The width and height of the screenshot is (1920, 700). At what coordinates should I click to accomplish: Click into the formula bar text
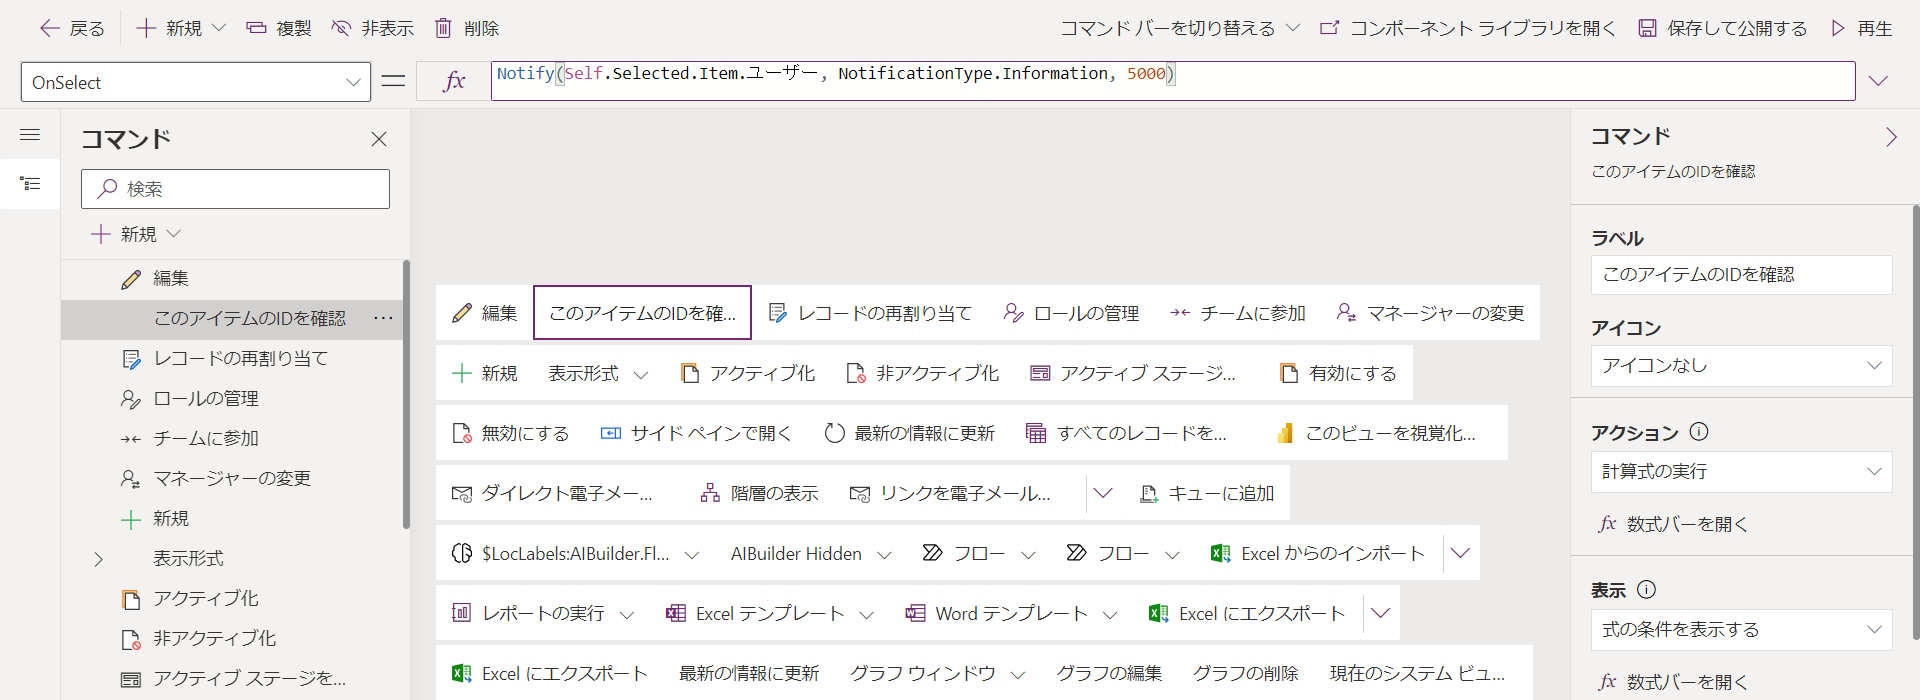pyautogui.click(x=1173, y=81)
